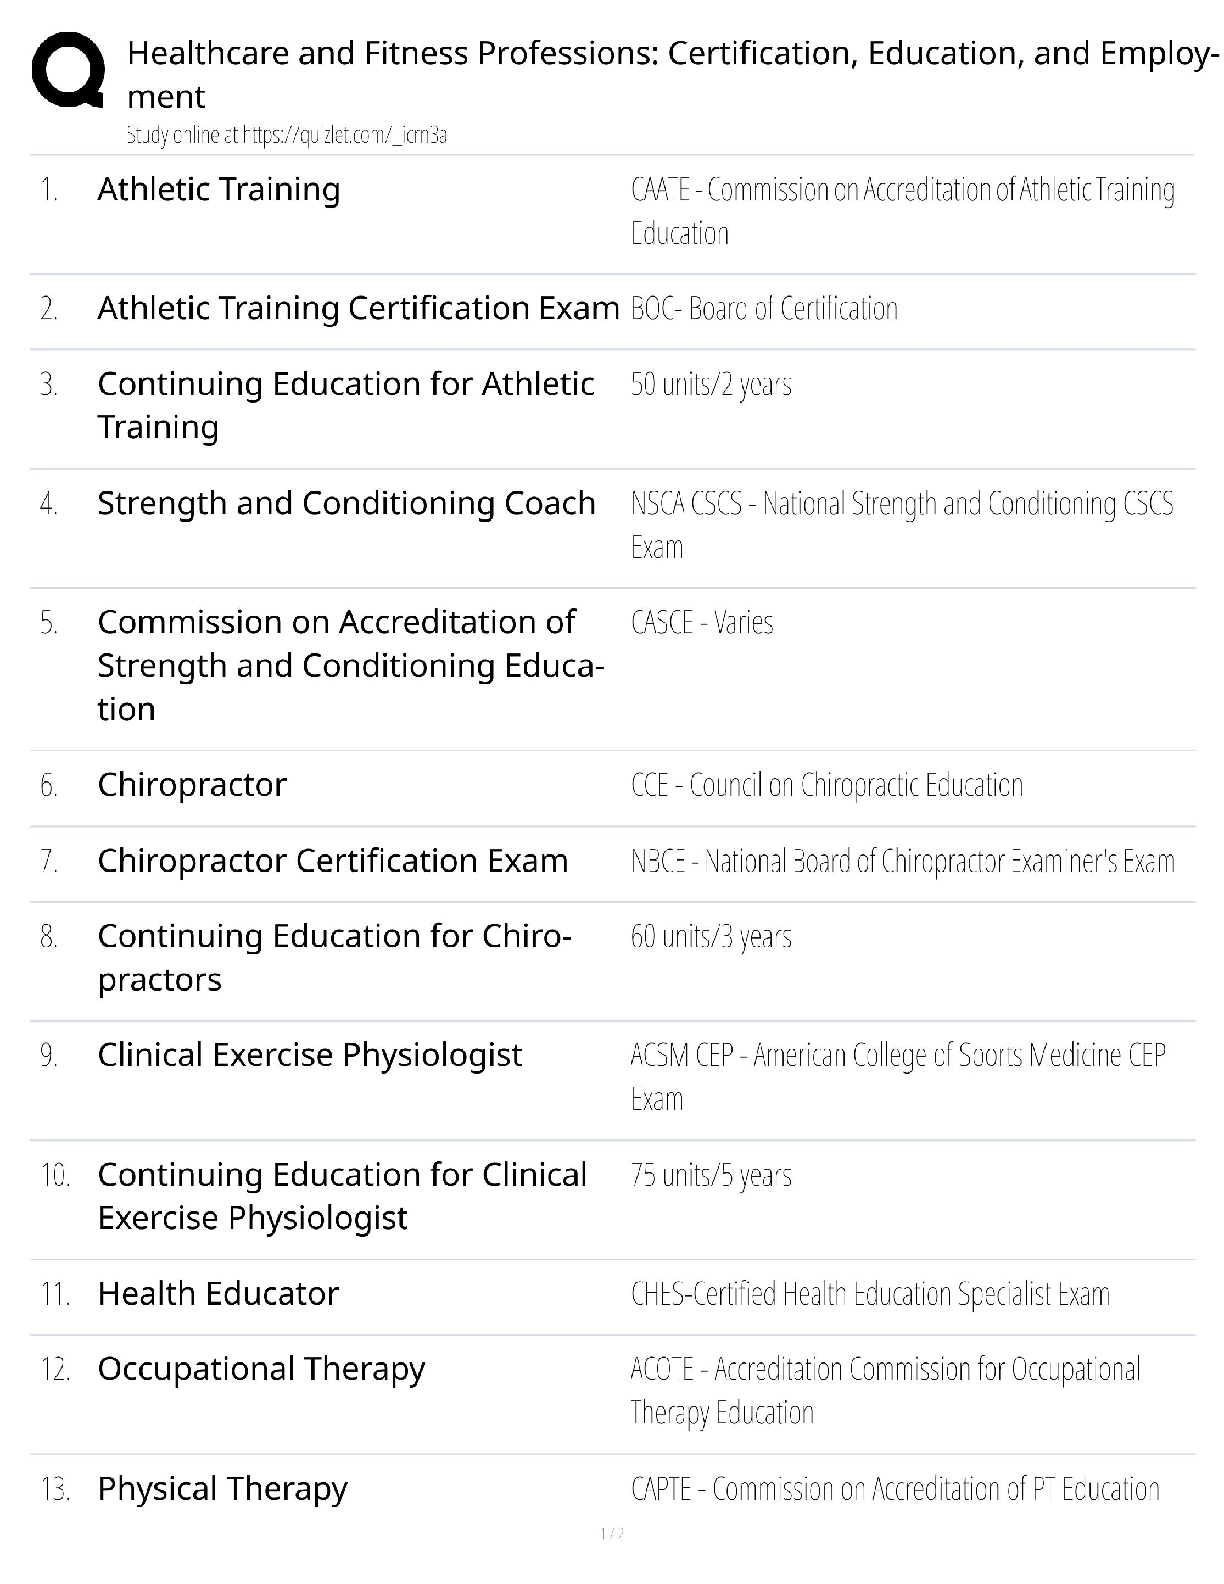Click the CASCE - Varies definition

coord(702,622)
